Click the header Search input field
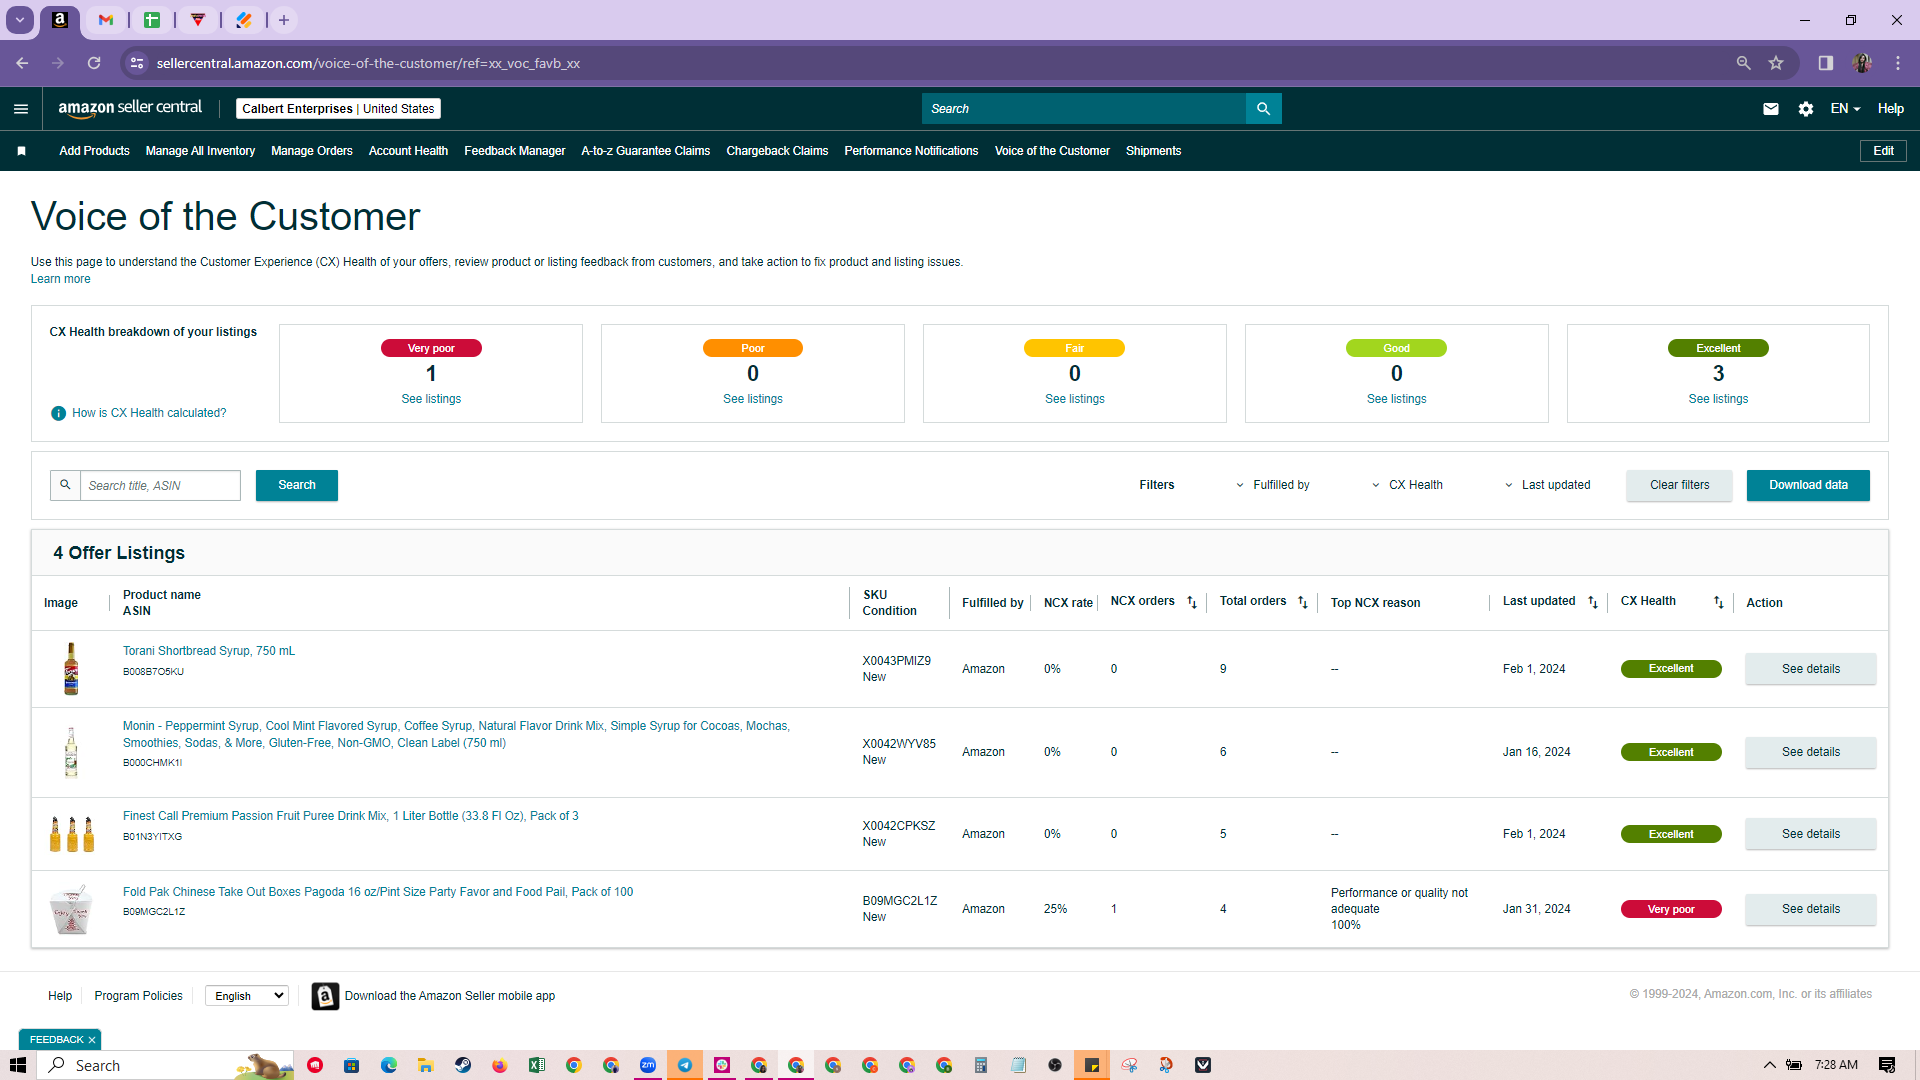The width and height of the screenshot is (1920, 1080). [x=1084, y=109]
